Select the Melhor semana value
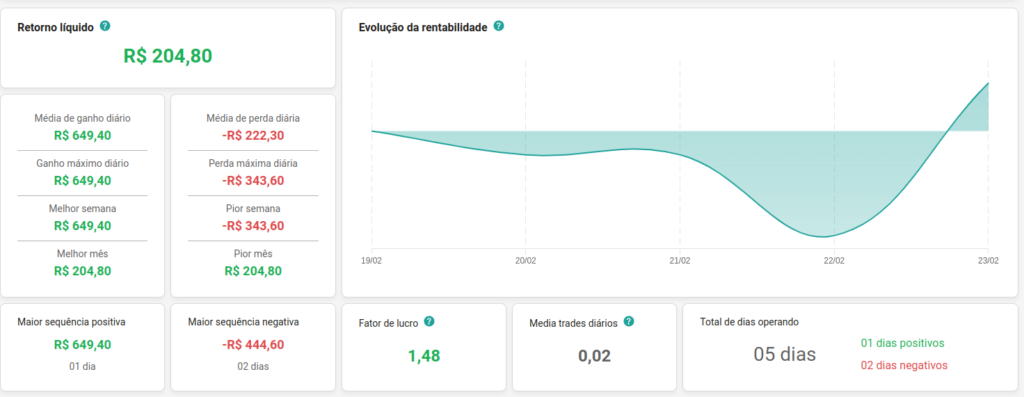Image resolution: width=1024 pixels, height=397 pixels. (x=82, y=226)
